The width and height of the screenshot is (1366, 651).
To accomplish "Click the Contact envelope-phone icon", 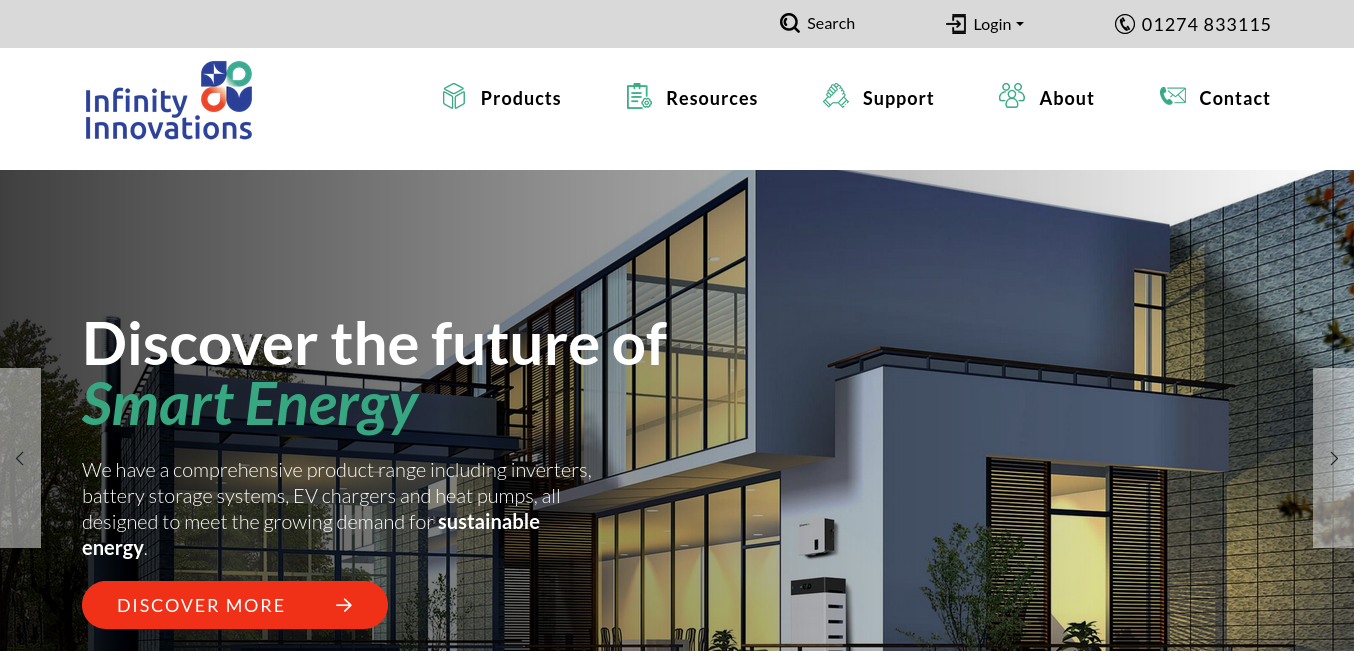I will coord(1173,96).
